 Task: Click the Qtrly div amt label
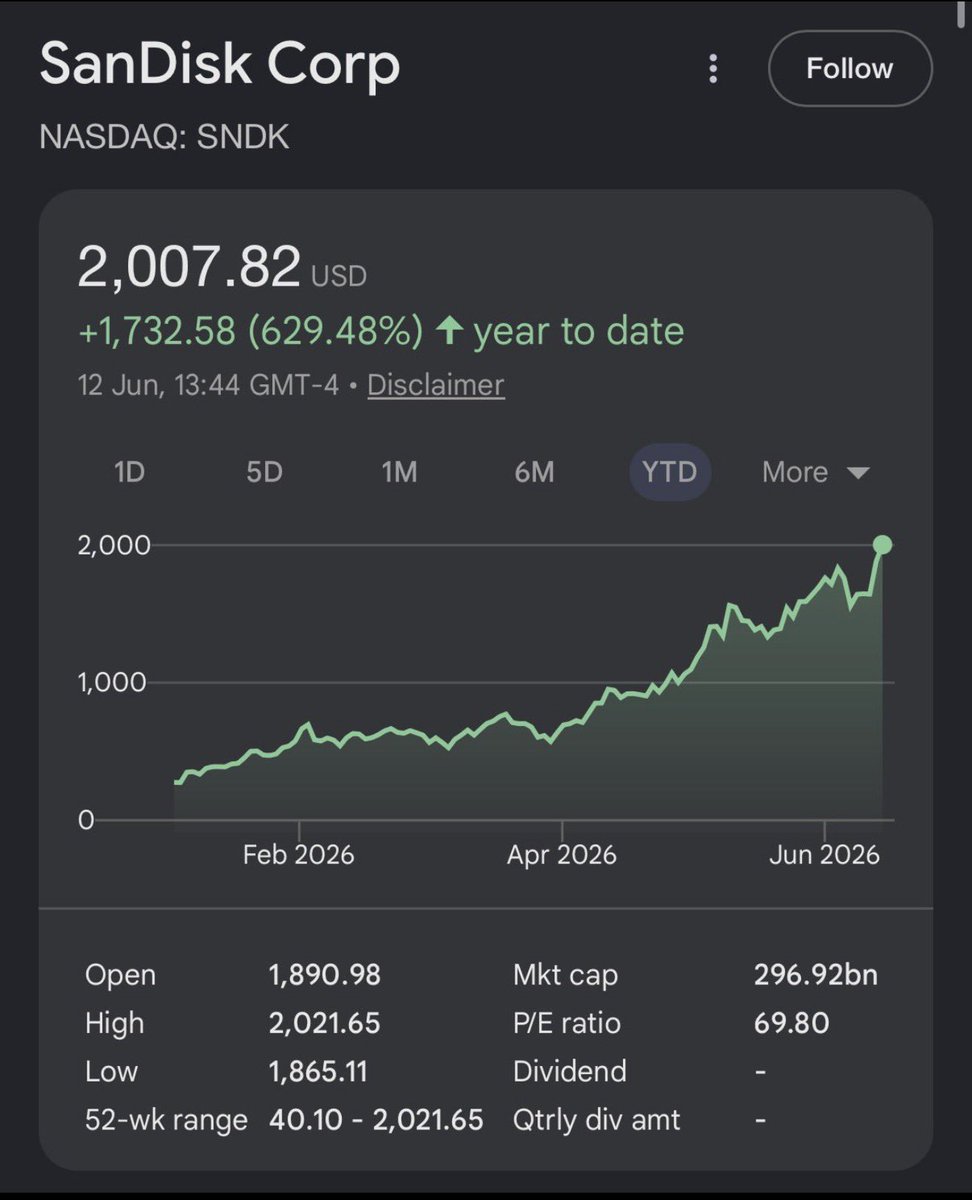(597, 1119)
